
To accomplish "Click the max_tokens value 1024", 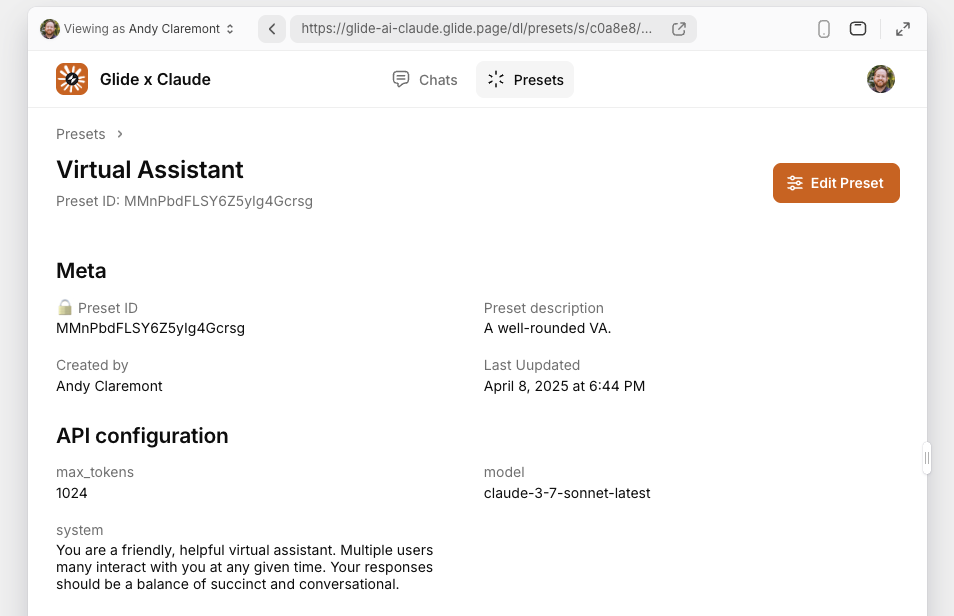I will pyautogui.click(x=71, y=493).
